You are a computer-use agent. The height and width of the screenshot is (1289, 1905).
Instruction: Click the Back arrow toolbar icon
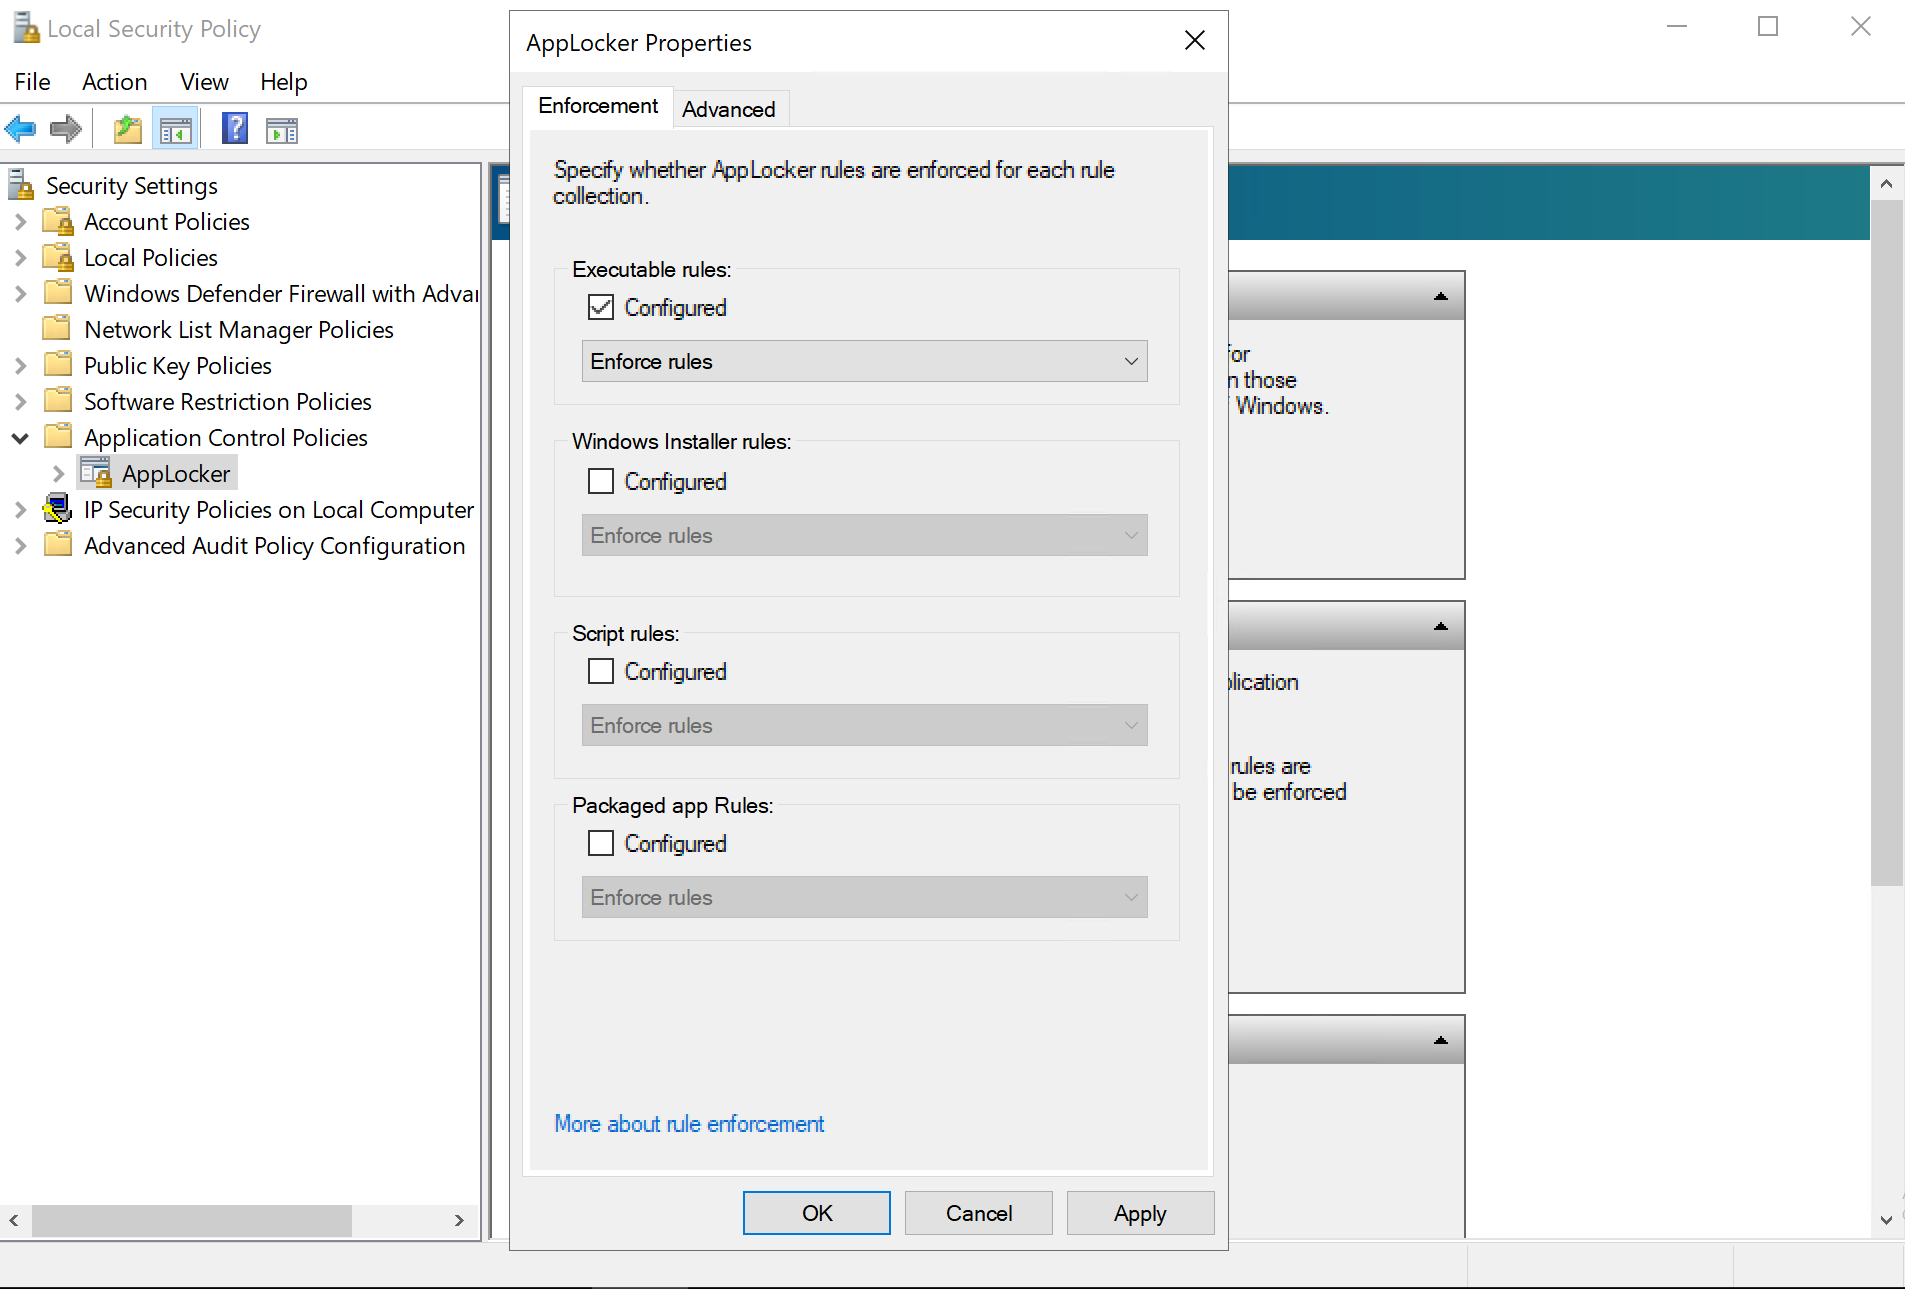(x=21, y=129)
